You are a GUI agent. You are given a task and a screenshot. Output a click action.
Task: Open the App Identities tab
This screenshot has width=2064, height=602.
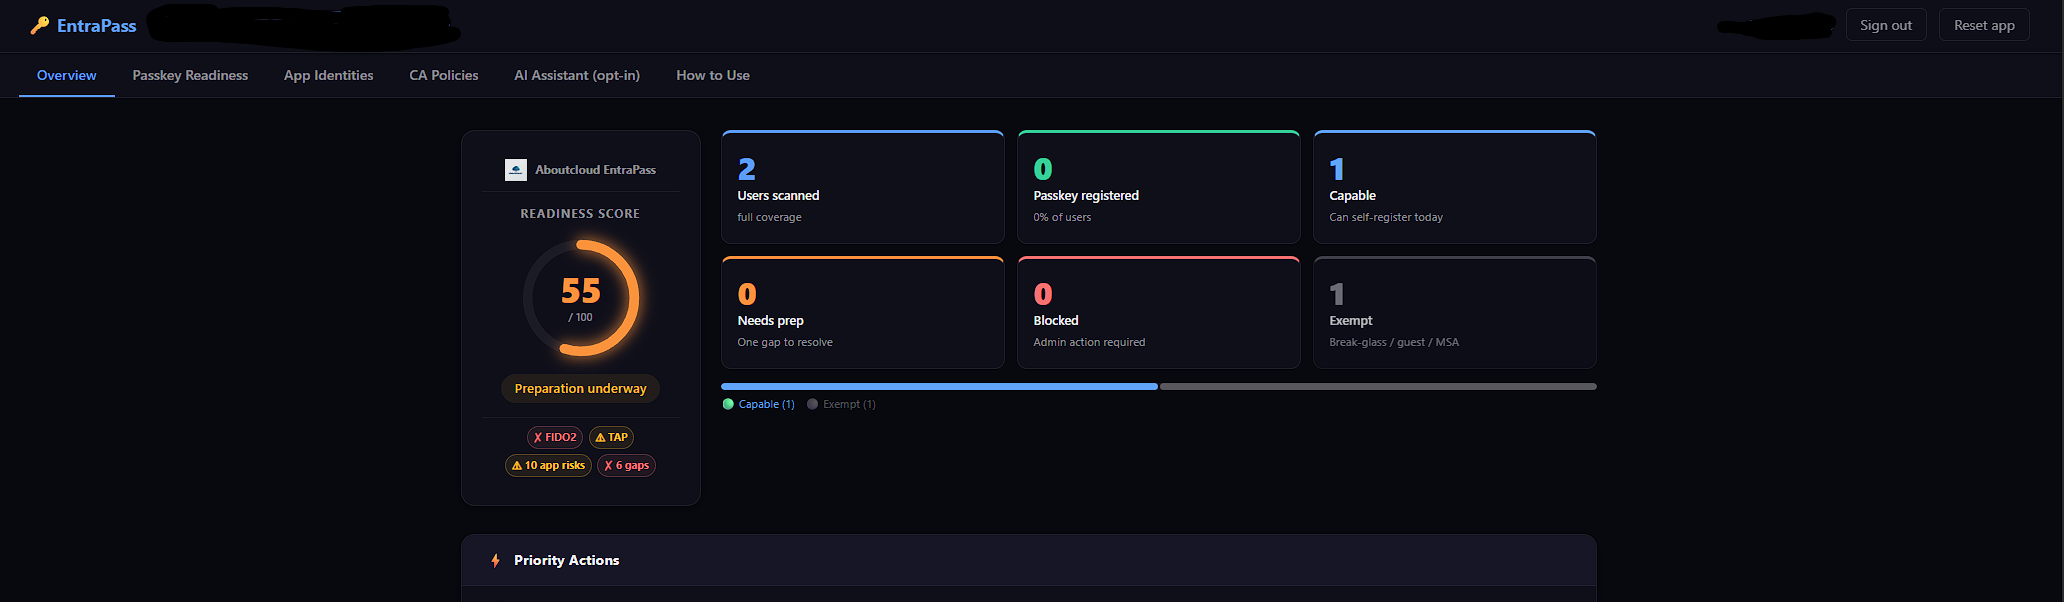click(328, 75)
